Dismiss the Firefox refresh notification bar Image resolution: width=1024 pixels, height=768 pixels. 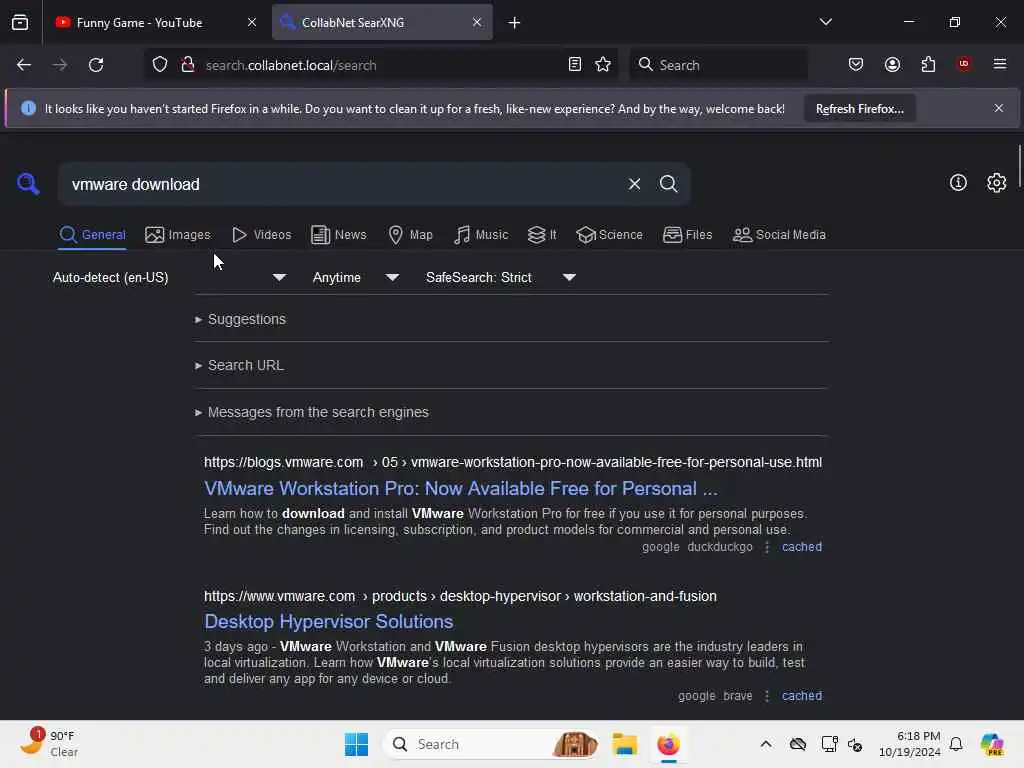(999, 108)
